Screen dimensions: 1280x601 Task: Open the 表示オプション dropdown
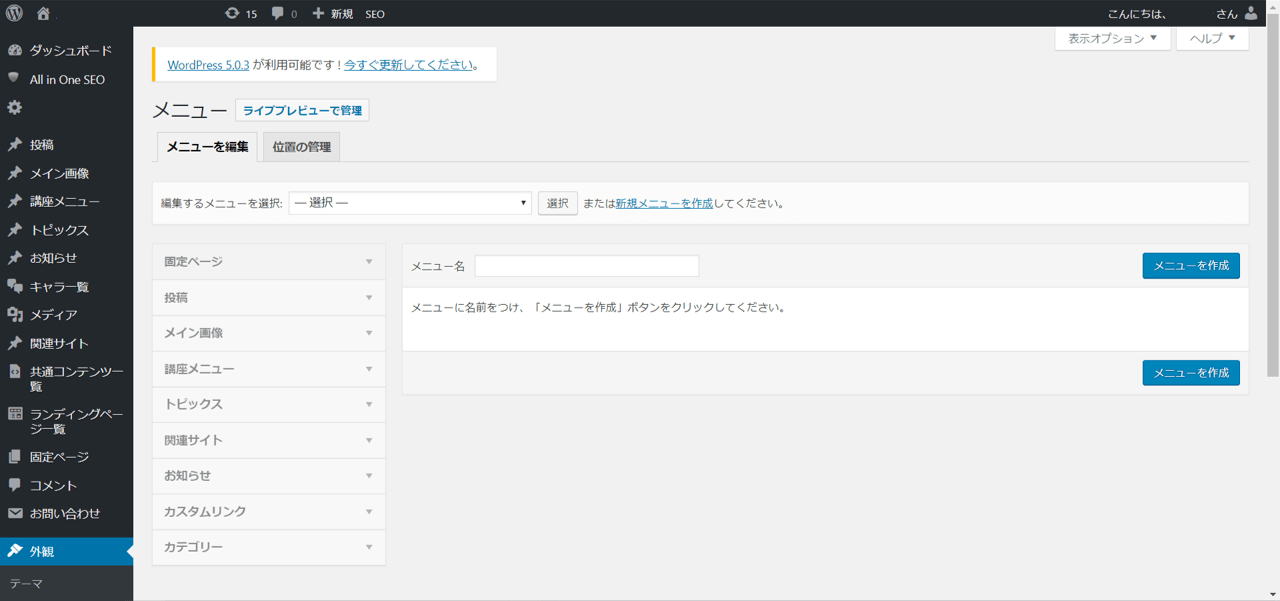point(1112,38)
